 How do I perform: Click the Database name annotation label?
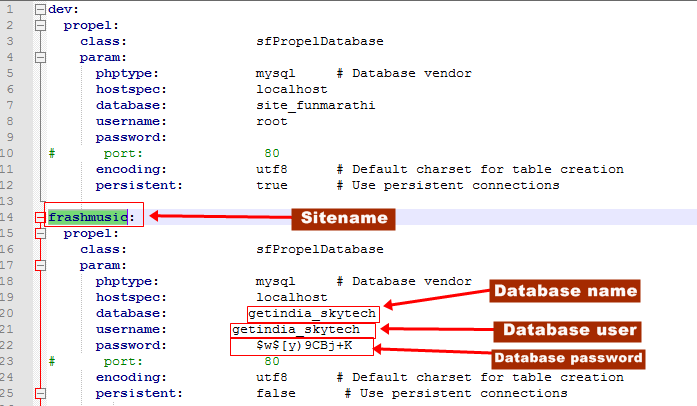click(565, 291)
